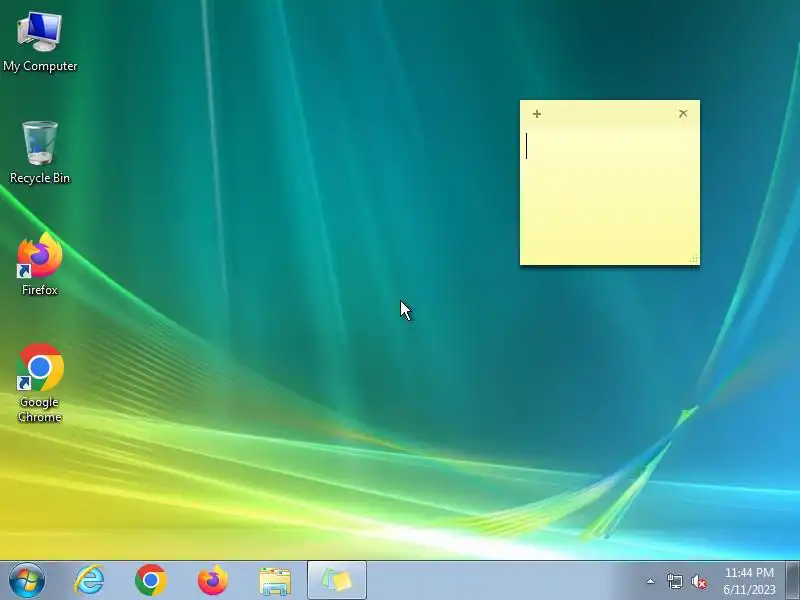Viewport: 800px width, 600px height.
Task: Grab the sticky note resize grip corner
Action: pyautogui.click(x=693, y=259)
